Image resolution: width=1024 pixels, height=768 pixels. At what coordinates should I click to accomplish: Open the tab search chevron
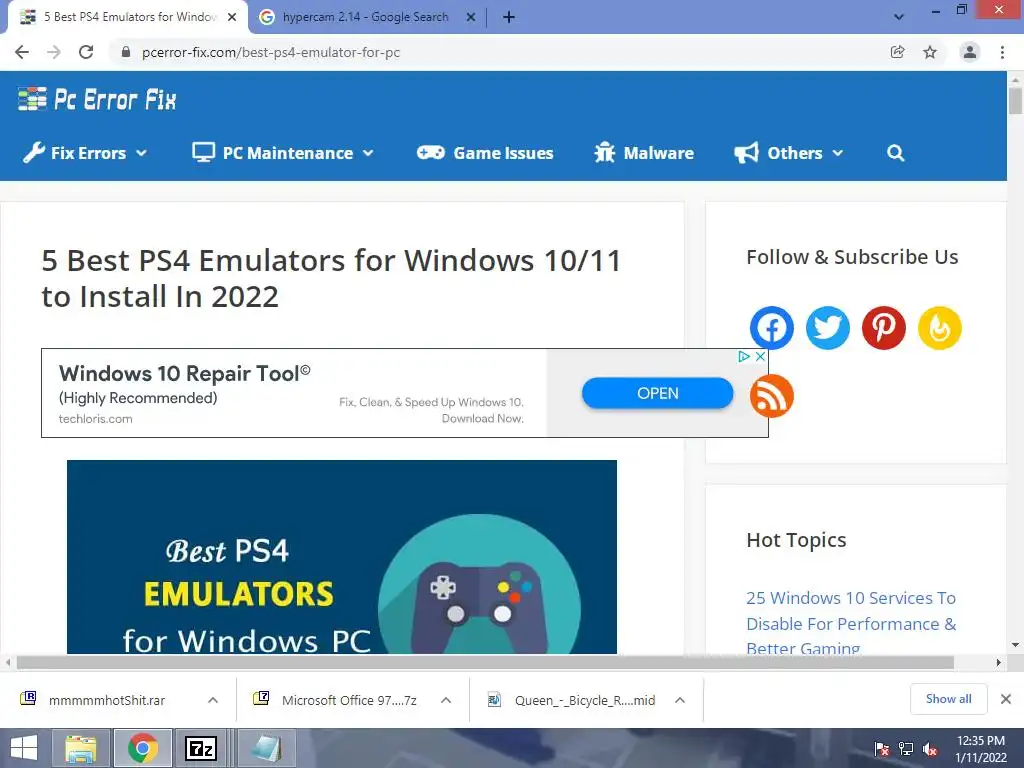899,17
